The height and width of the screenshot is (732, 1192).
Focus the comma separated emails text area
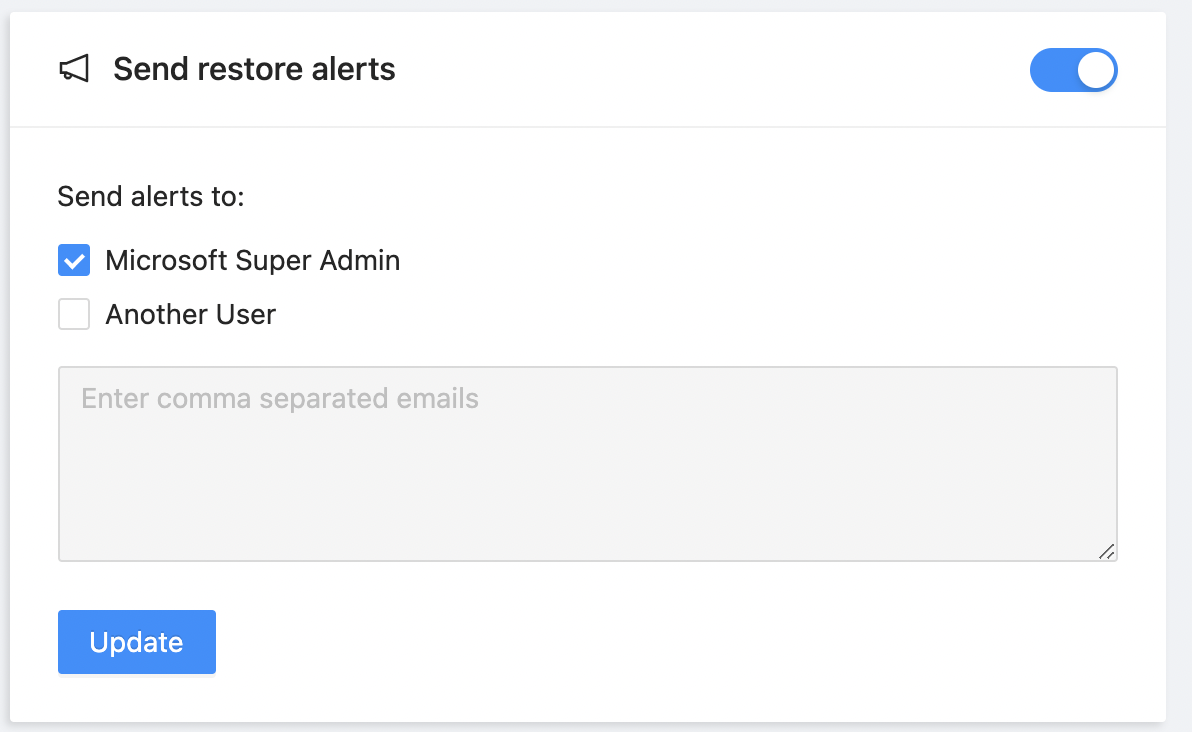point(587,464)
